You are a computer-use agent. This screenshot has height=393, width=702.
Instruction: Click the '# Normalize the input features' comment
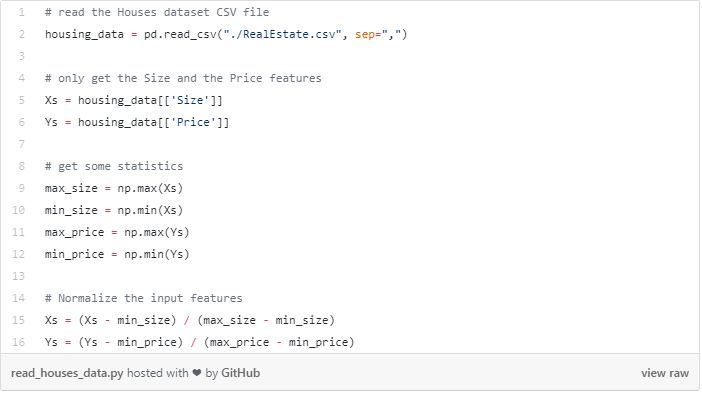(x=143, y=298)
